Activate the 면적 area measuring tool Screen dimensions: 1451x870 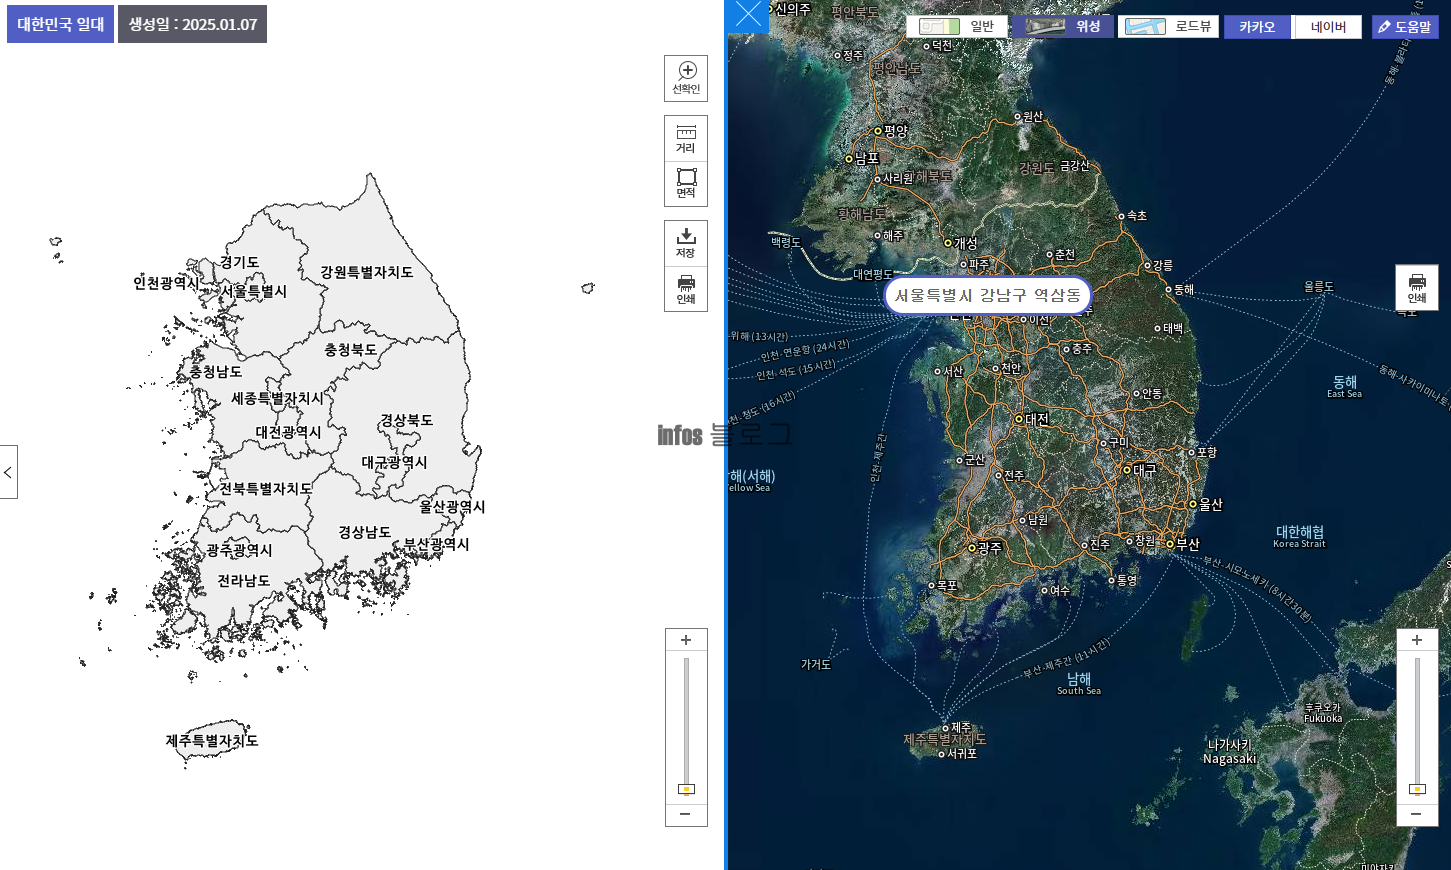[x=686, y=184]
